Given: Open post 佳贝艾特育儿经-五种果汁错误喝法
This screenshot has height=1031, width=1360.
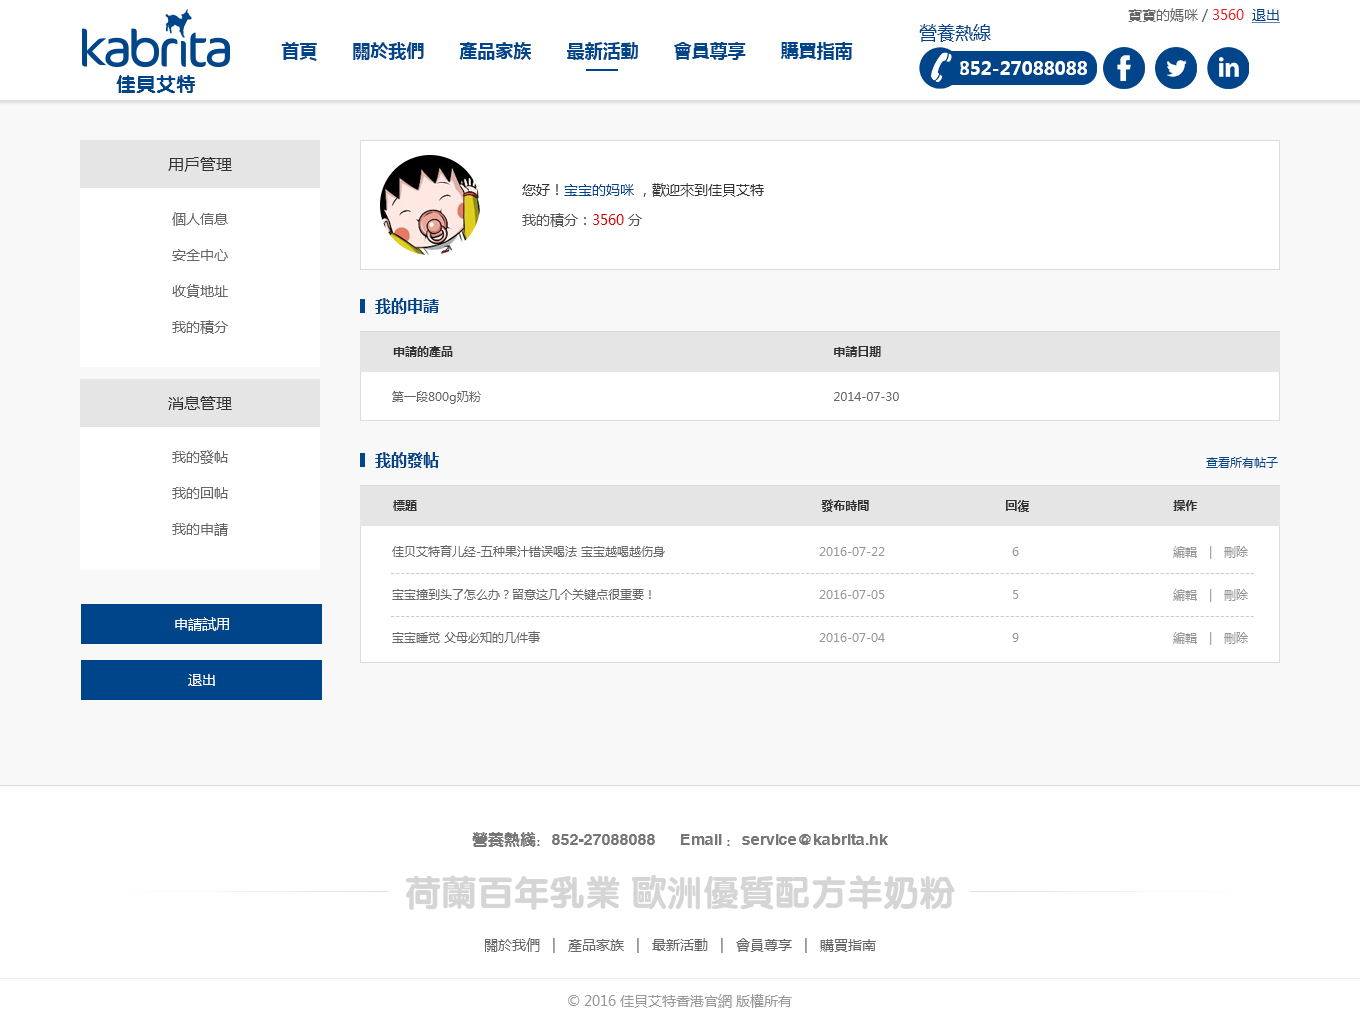Looking at the screenshot, I should coord(528,552).
